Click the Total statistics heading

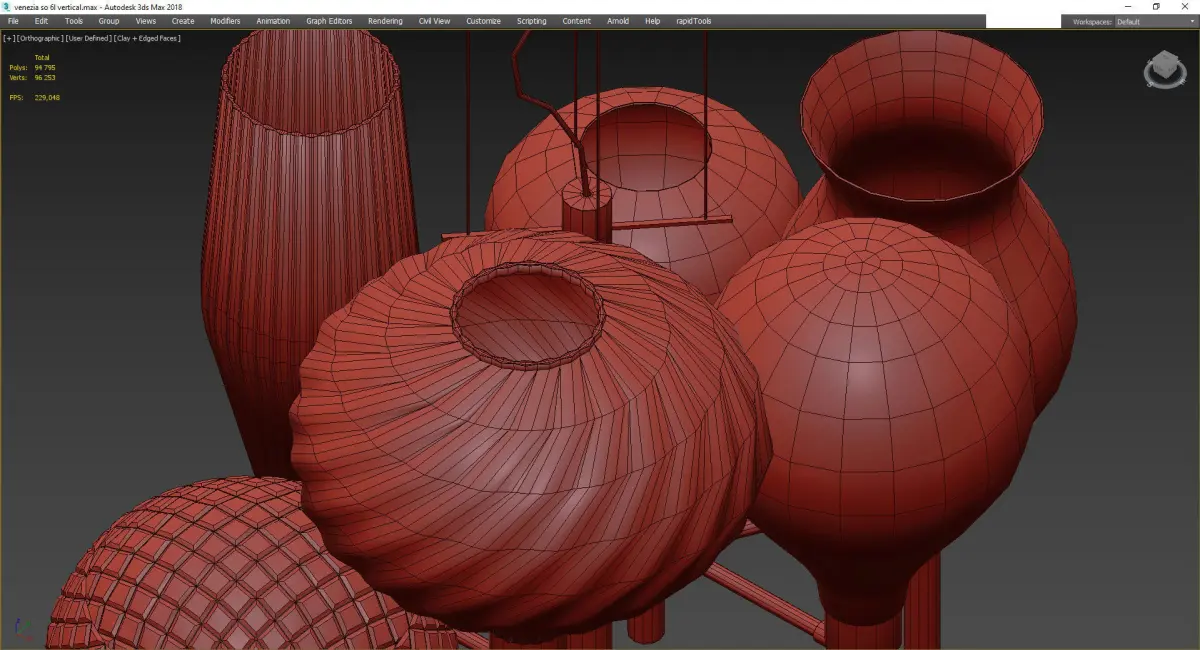41,57
